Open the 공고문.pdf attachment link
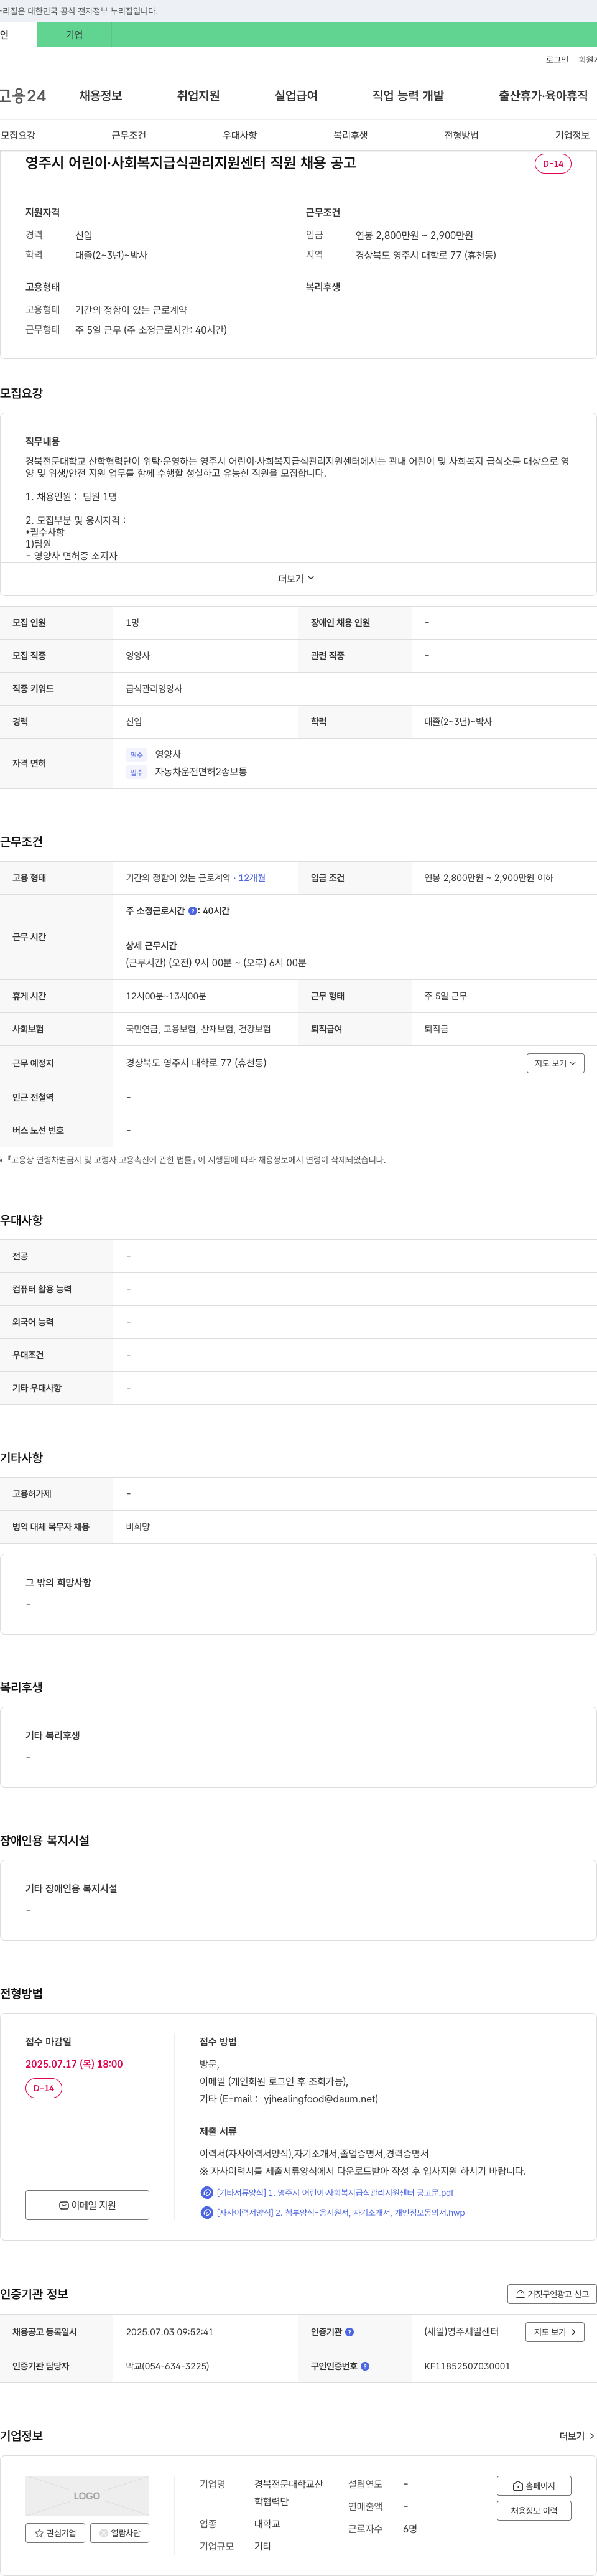Viewport: 597px width, 2576px height. click(335, 2193)
